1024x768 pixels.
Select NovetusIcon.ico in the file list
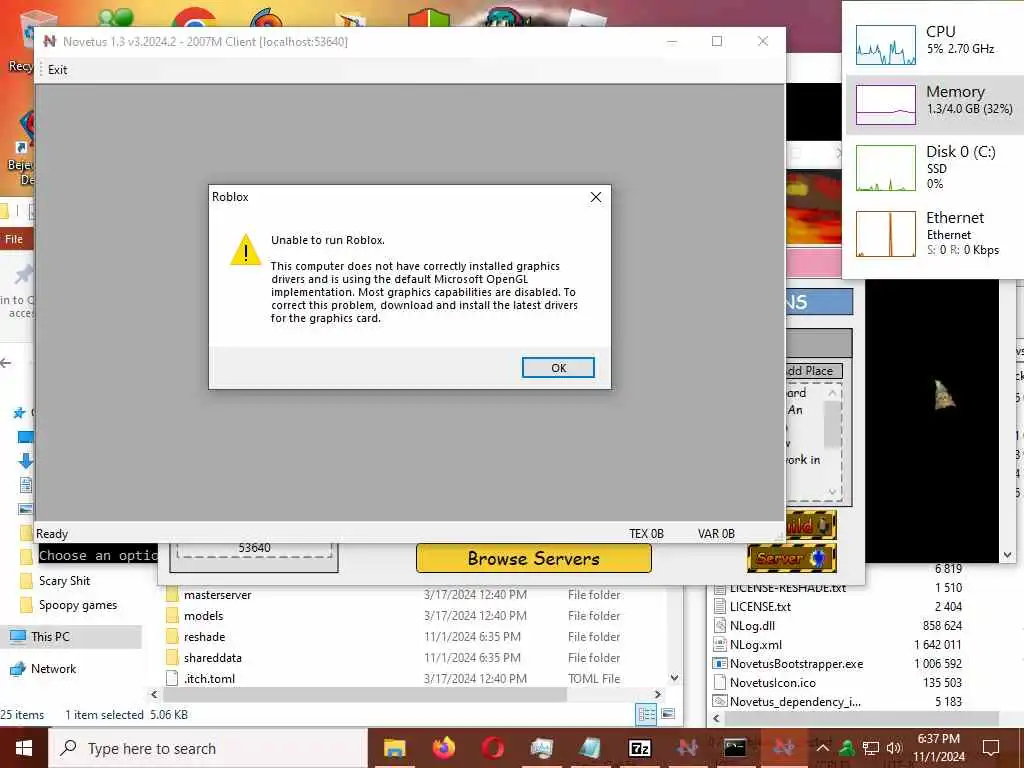pos(773,682)
